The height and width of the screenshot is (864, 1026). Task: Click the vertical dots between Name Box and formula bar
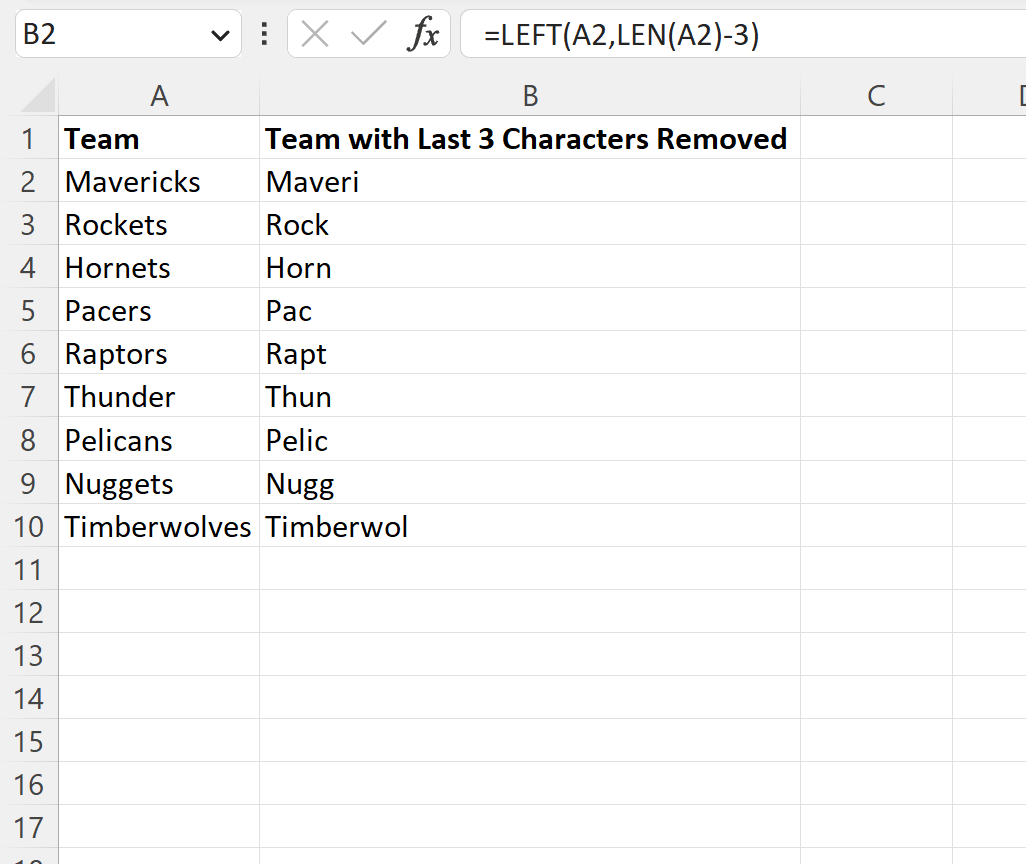263,33
